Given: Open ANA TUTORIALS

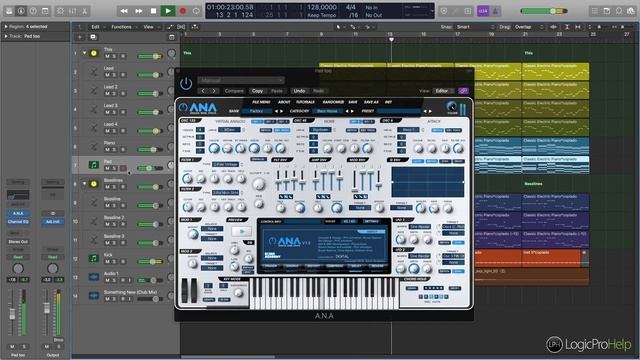Looking at the screenshot, I should pyautogui.click(x=305, y=102).
